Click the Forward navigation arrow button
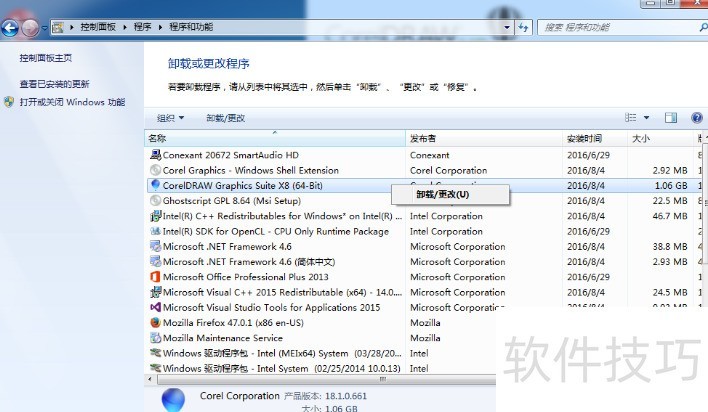708x412 pixels. click(30, 28)
